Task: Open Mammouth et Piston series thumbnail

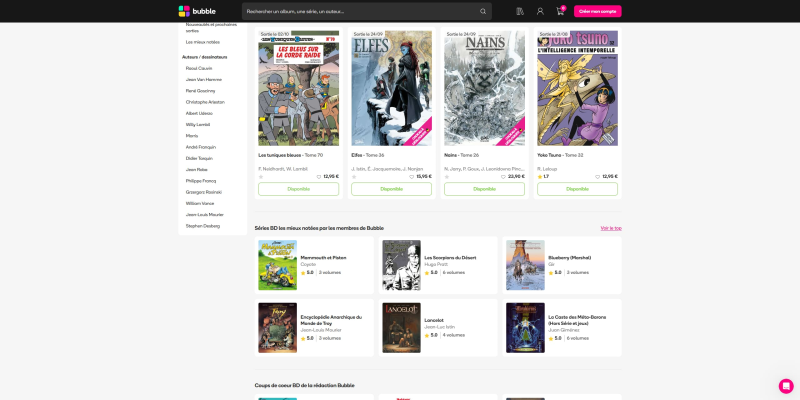Action: coord(278,265)
